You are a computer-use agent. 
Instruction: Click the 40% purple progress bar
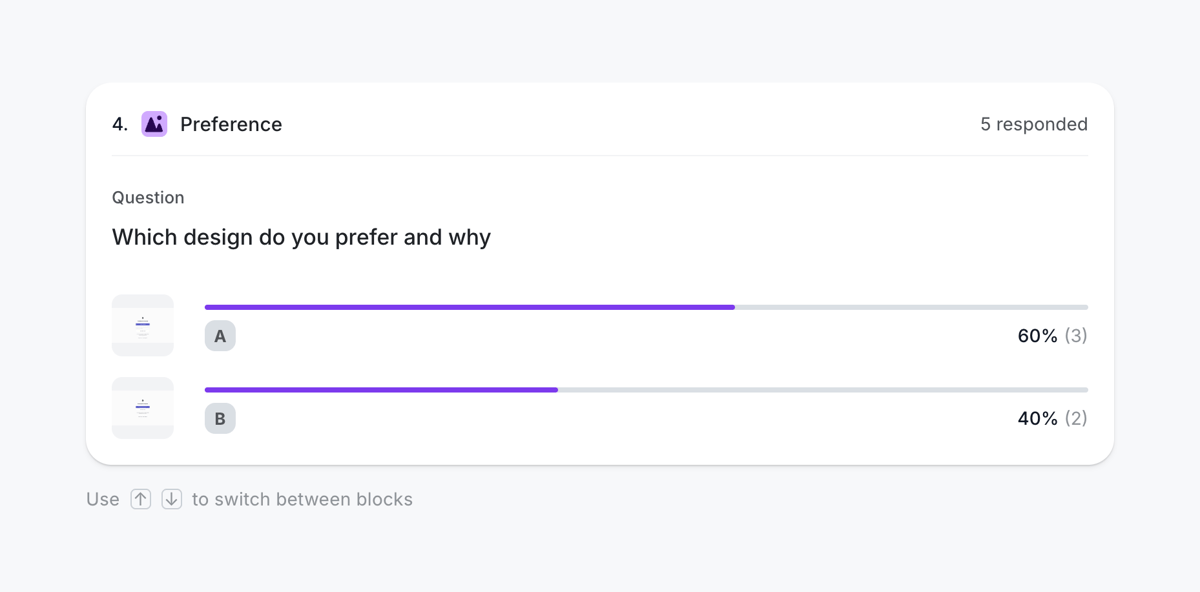click(380, 389)
